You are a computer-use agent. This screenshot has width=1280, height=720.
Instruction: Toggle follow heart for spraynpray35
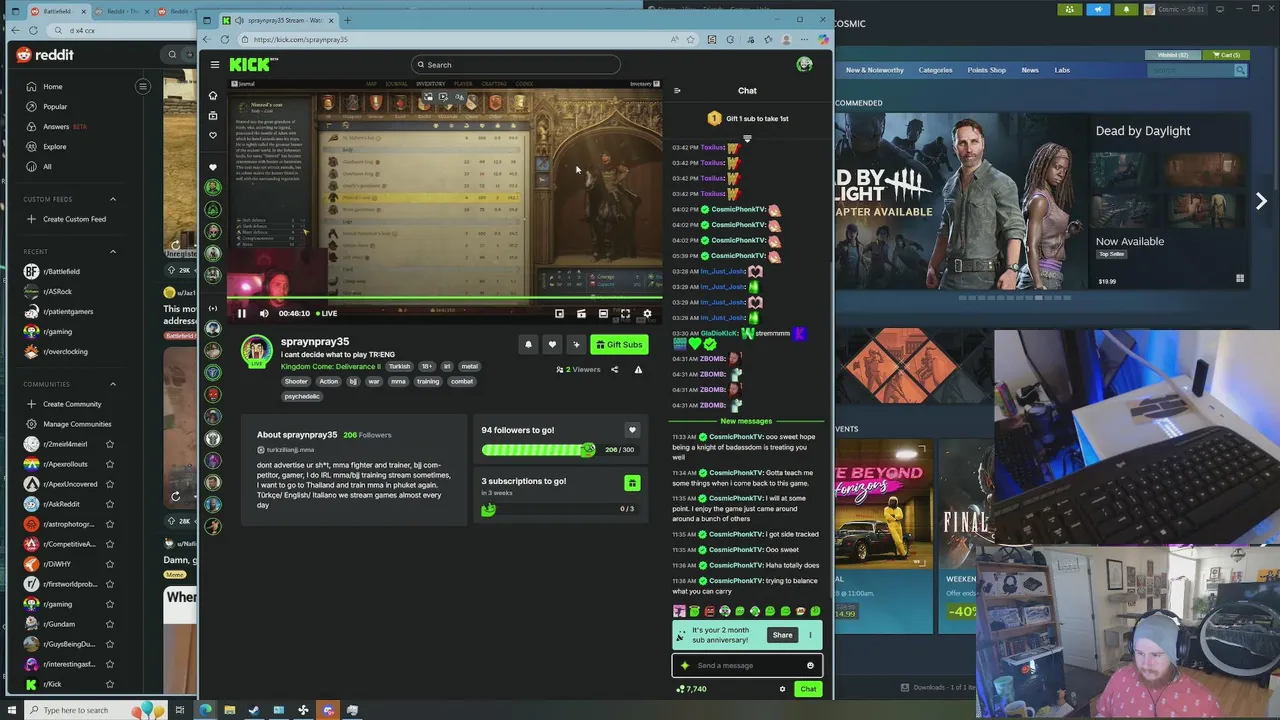click(552, 344)
